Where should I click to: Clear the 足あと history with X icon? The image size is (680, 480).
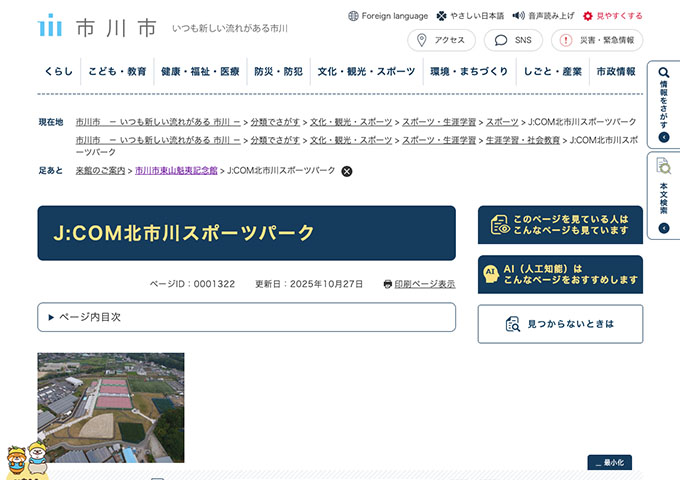click(x=347, y=171)
